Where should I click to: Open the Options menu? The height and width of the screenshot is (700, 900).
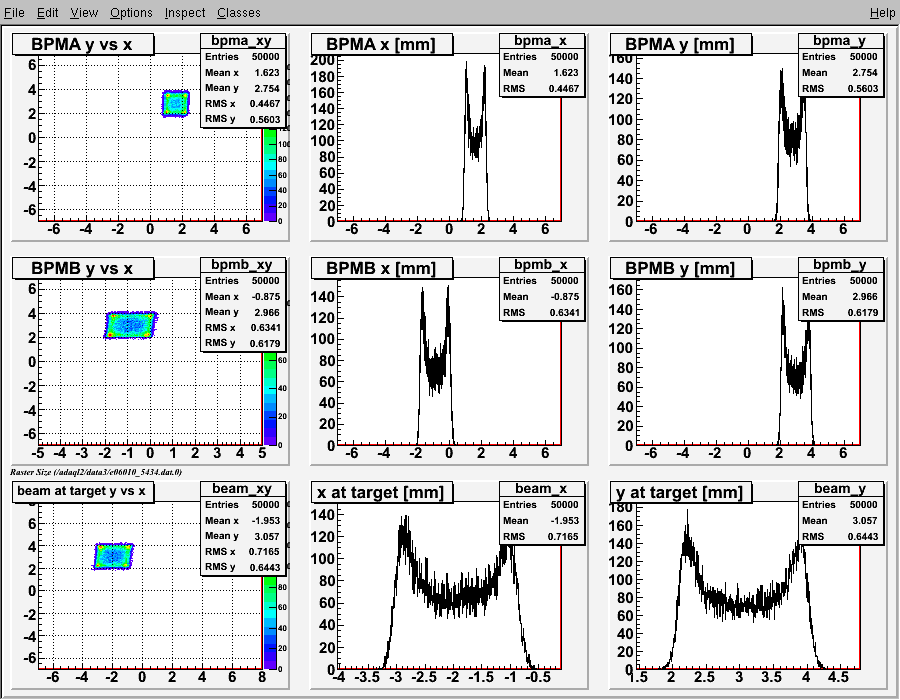click(131, 12)
